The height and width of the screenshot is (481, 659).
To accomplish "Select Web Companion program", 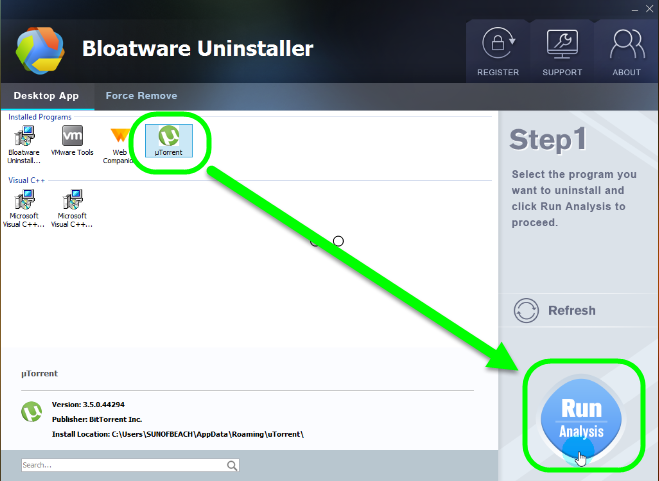I will coord(119,145).
